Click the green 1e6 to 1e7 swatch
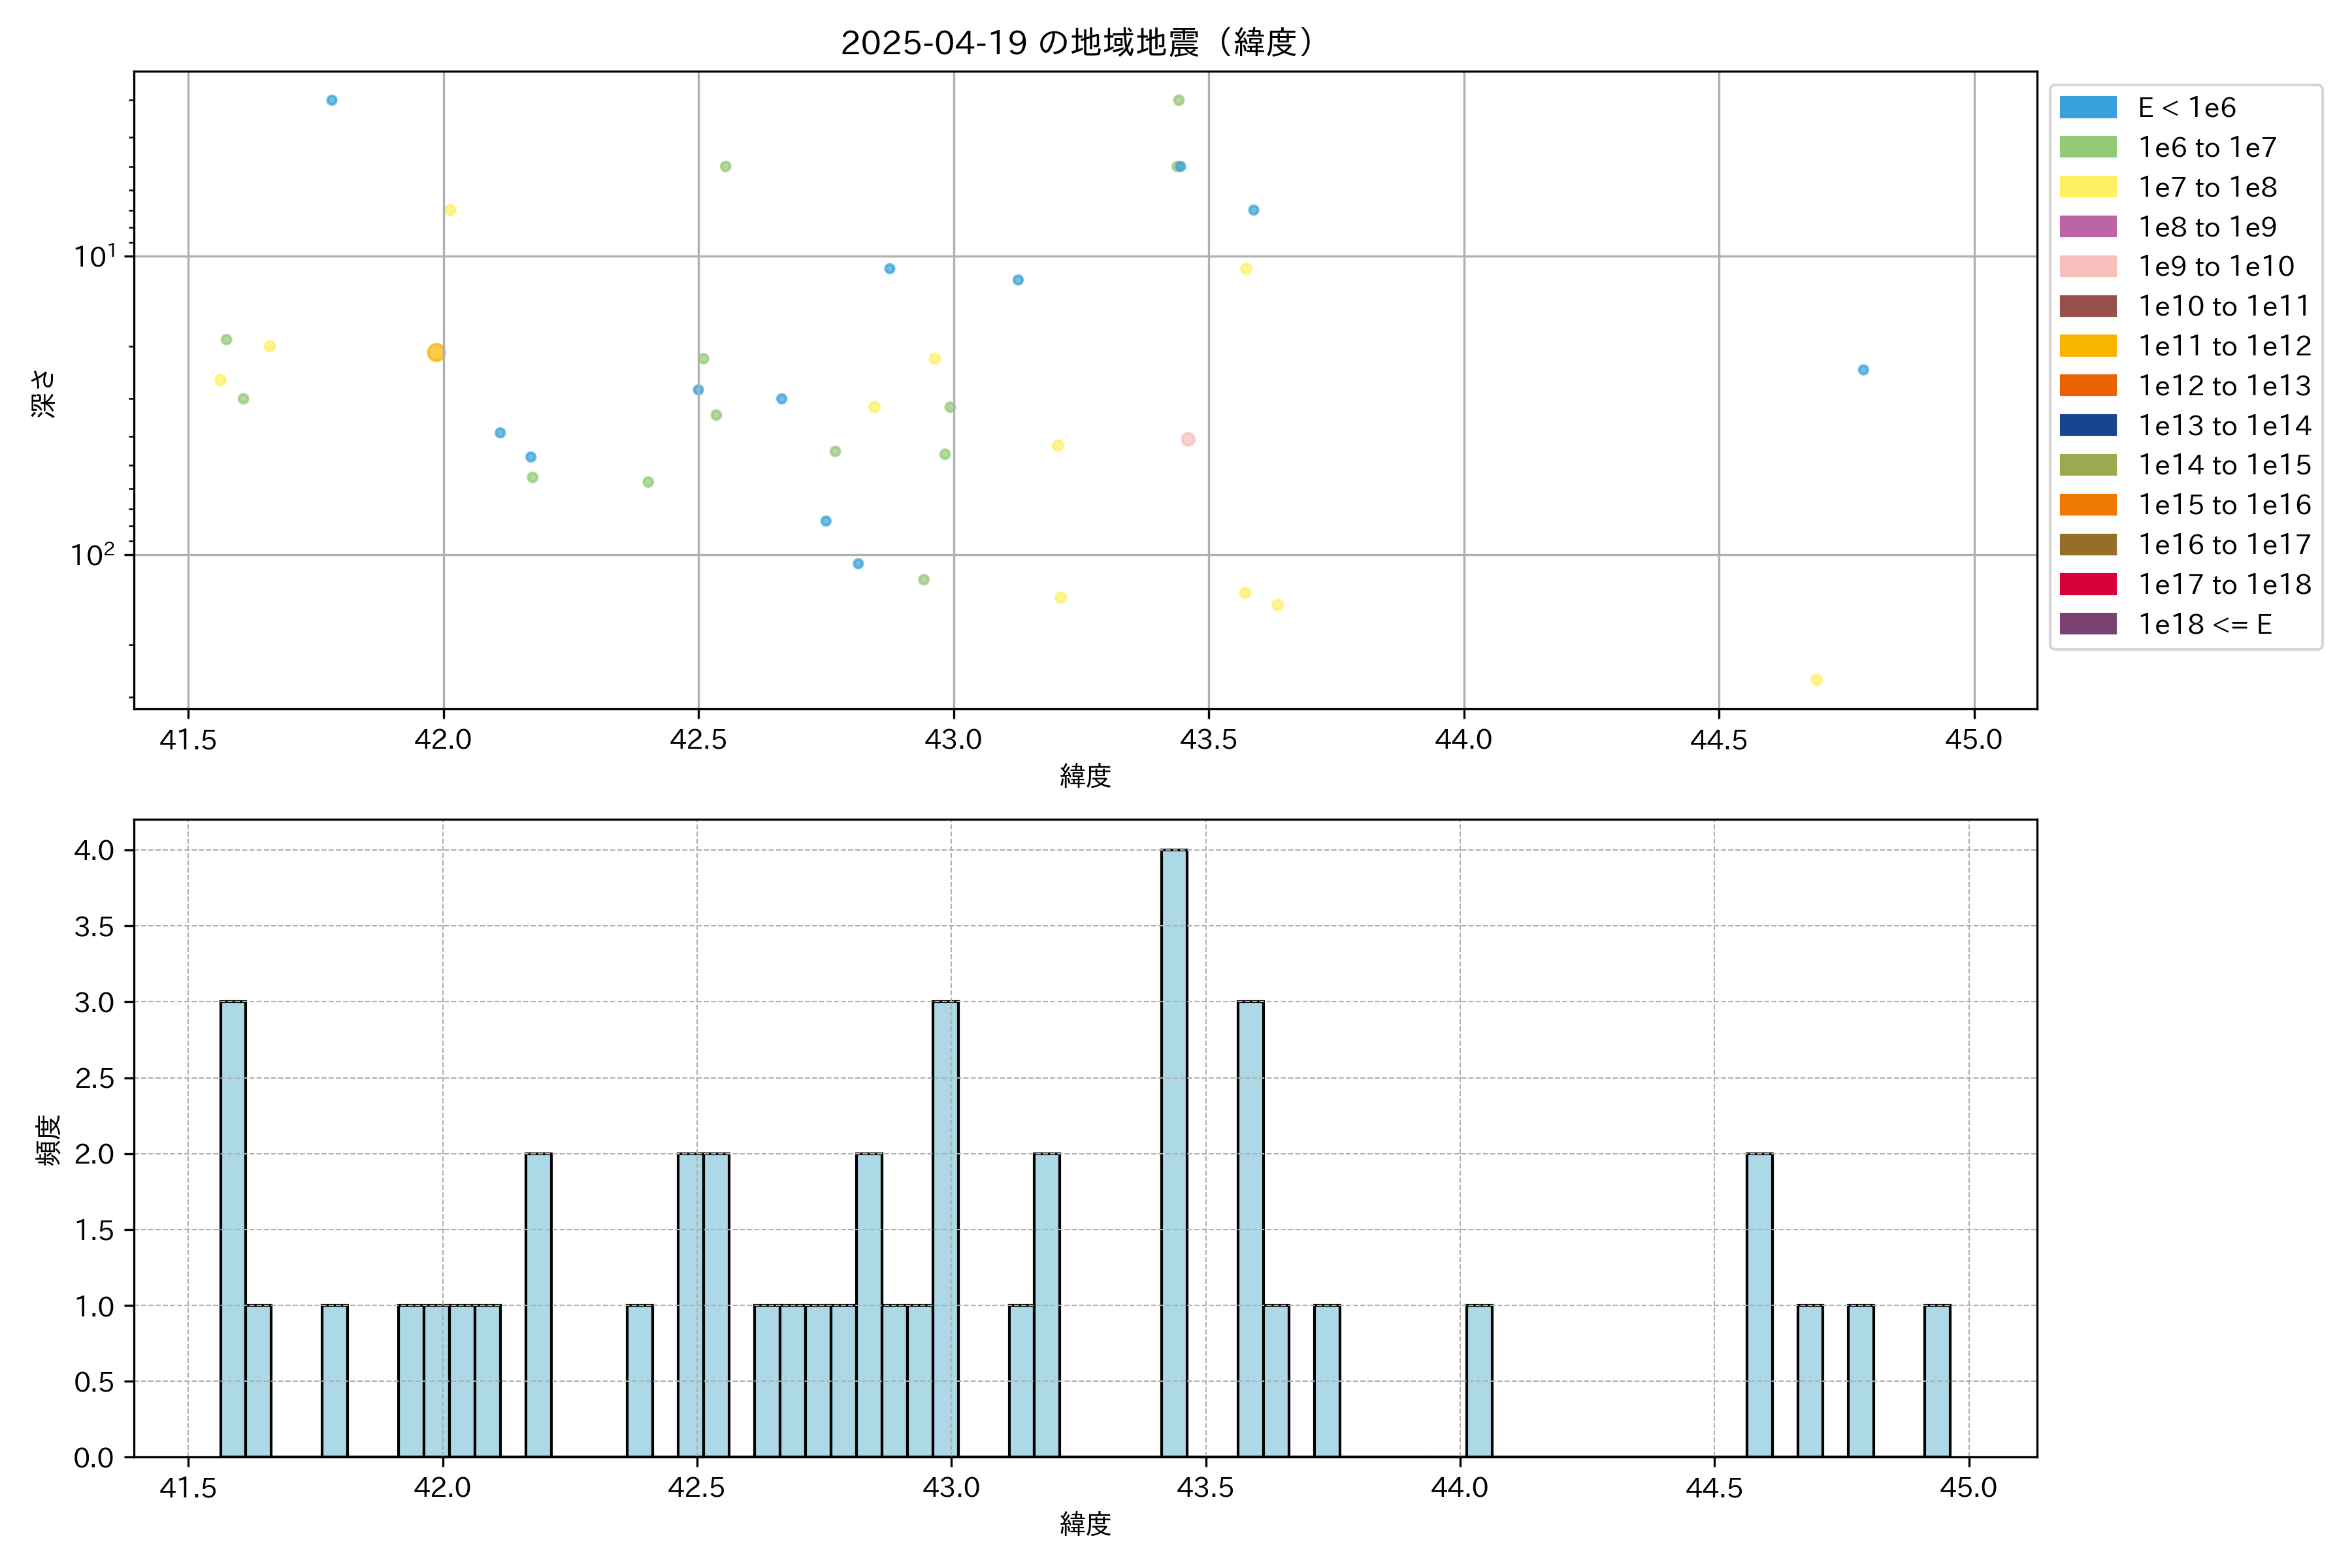Viewport: 2352px width, 1568px height. tap(2087, 147)
